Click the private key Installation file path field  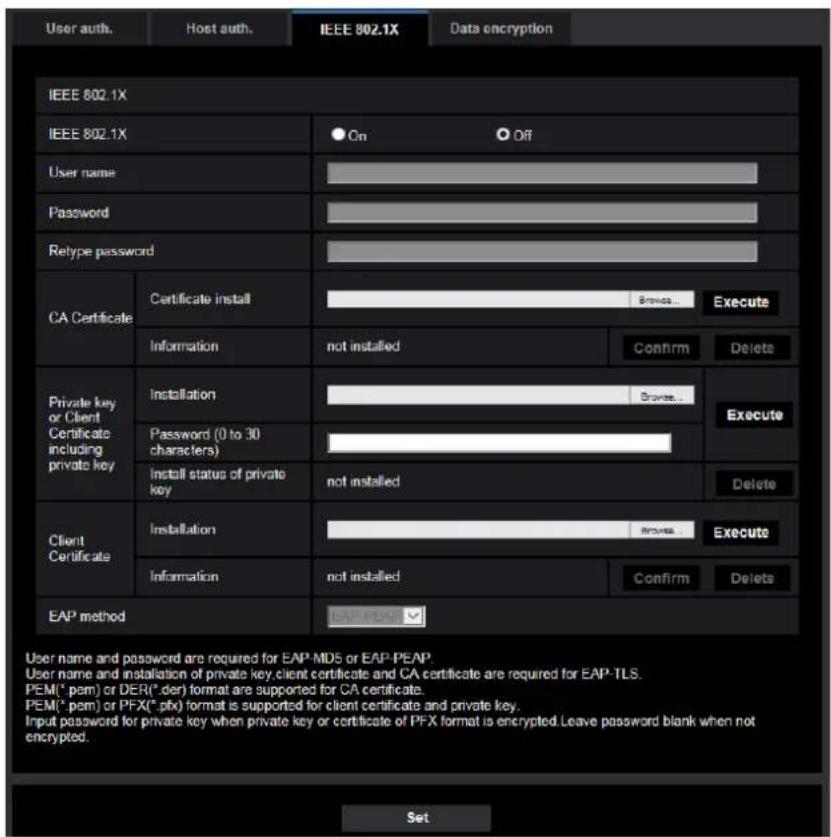(x=478, y=396)
